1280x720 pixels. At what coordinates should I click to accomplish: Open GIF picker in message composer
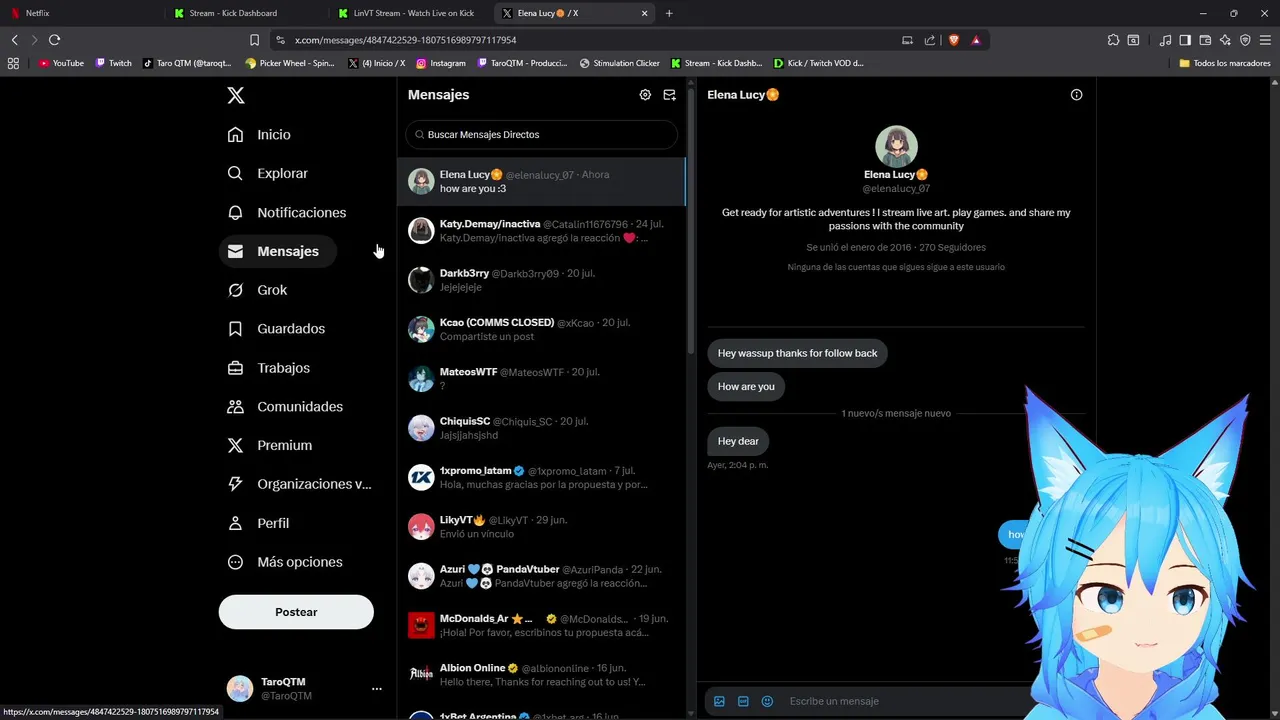tap(743, 701)
